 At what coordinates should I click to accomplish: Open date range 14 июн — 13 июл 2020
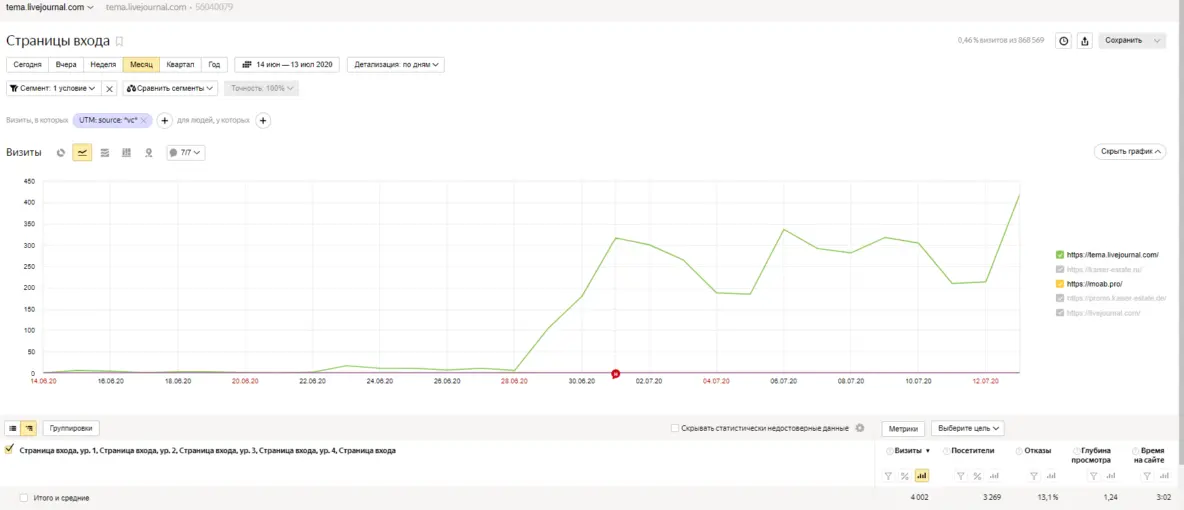287,65
